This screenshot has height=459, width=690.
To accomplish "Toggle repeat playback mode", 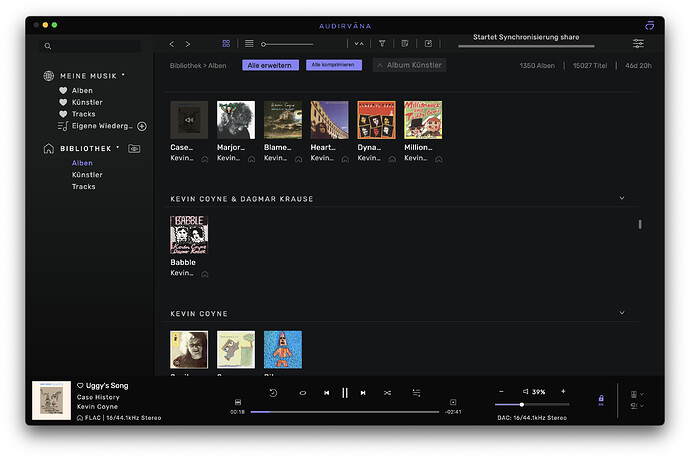I will click(x=303, y=393).
